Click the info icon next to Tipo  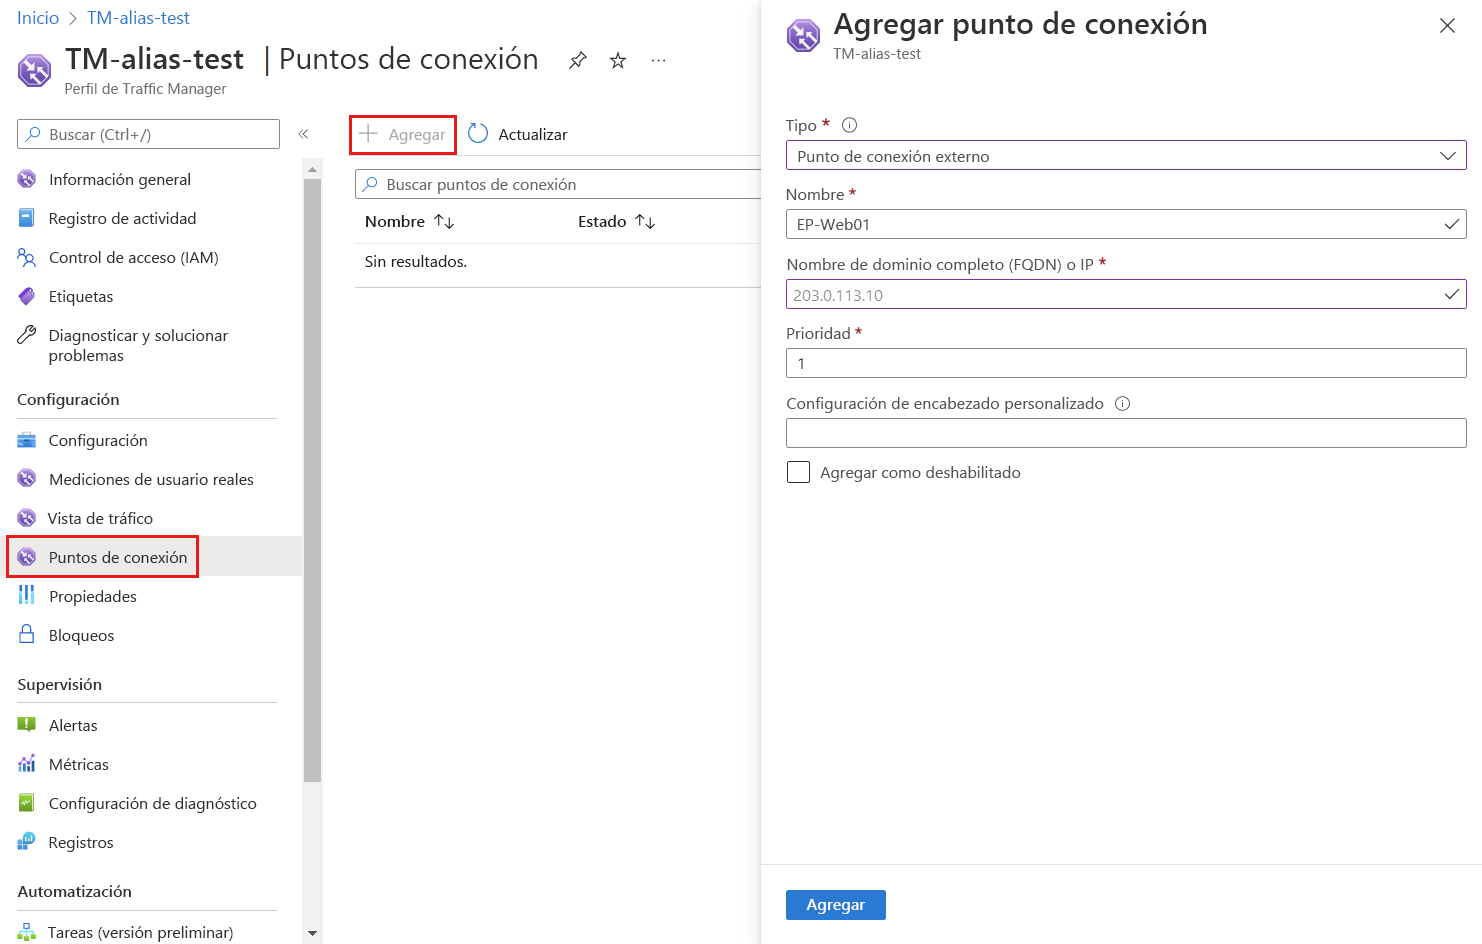850,125
